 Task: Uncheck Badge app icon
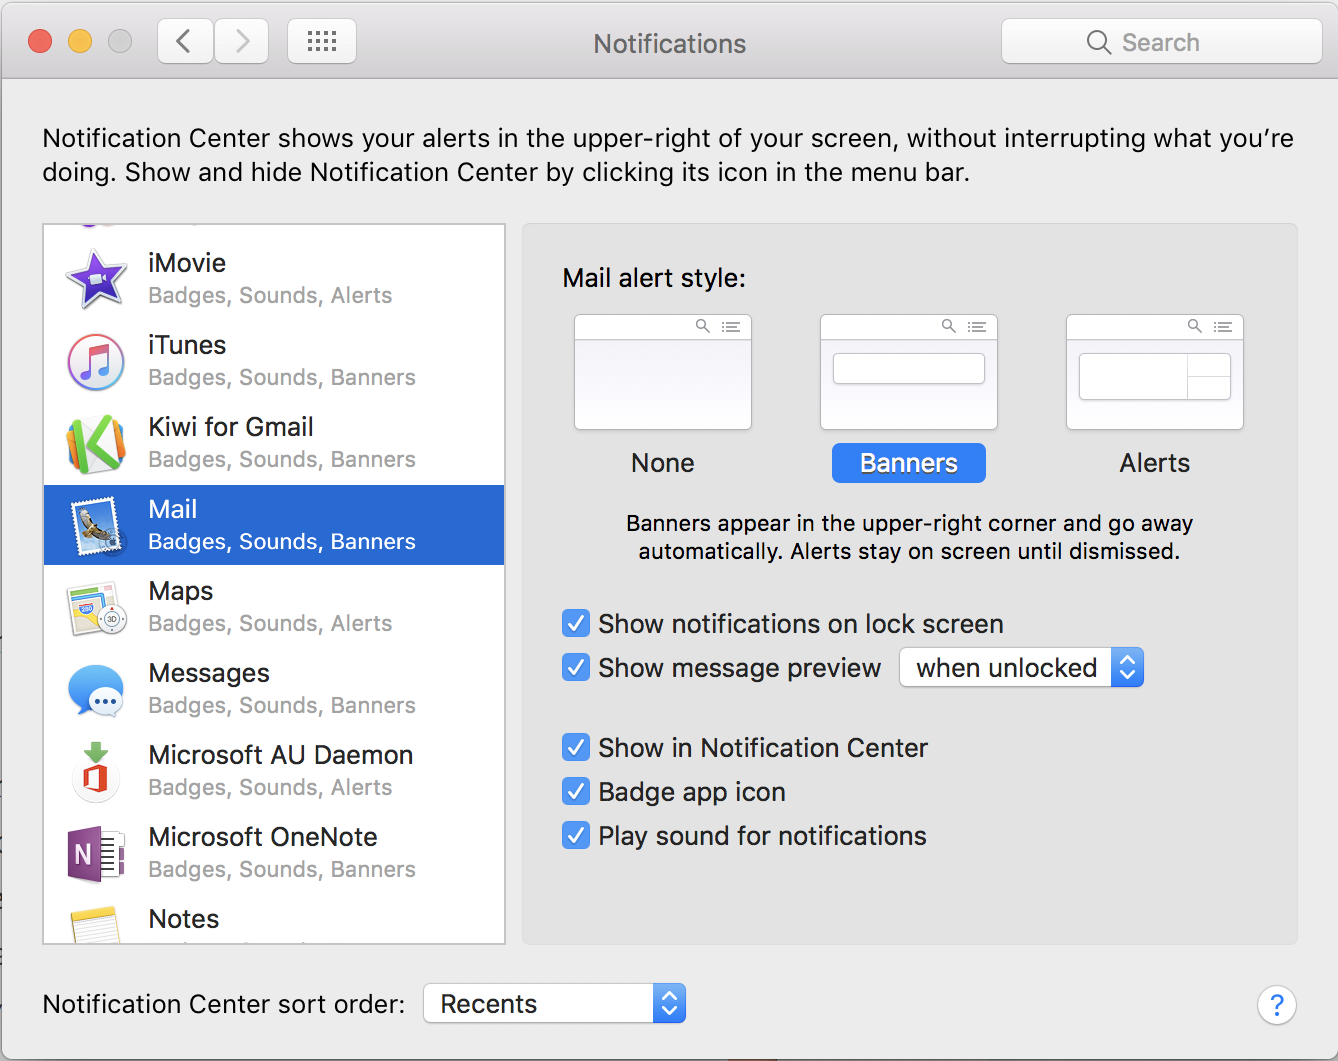click(x=576, y=791)
